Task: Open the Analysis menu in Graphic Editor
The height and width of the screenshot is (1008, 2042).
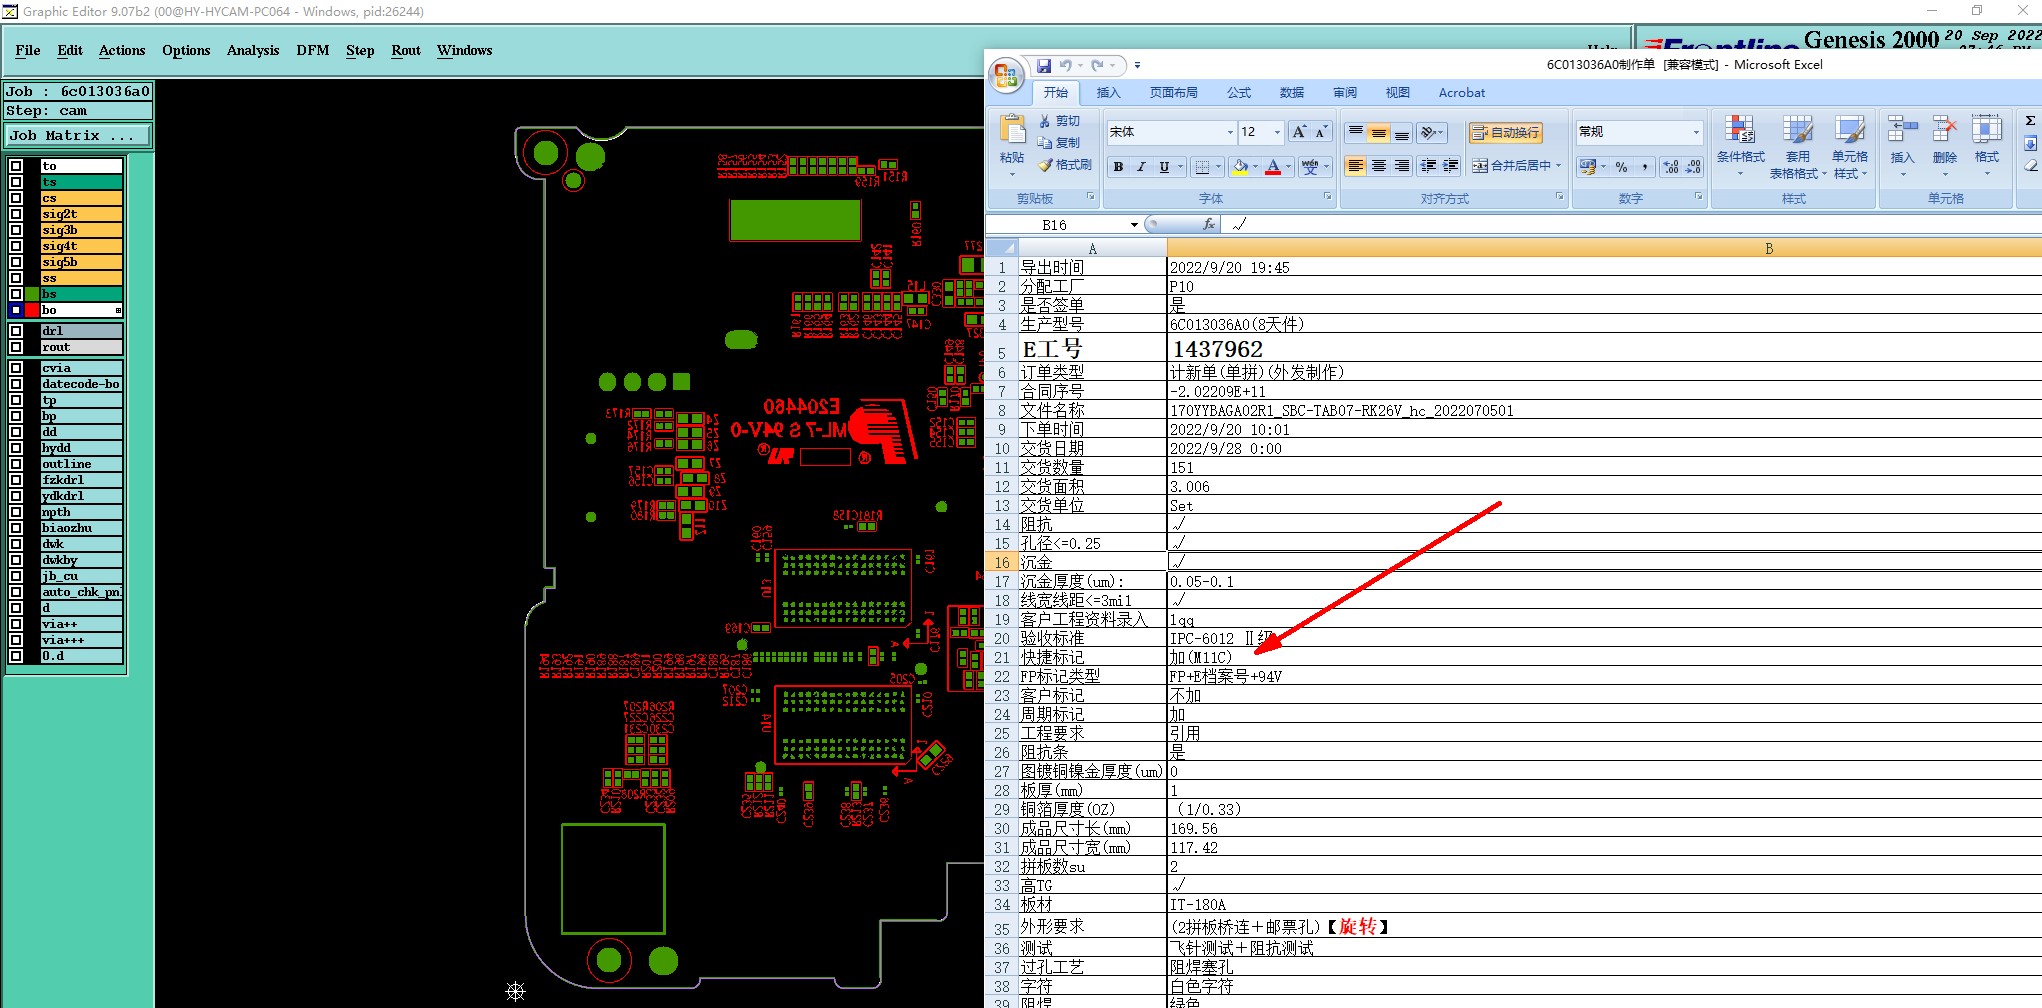Action: coord(253,50)
